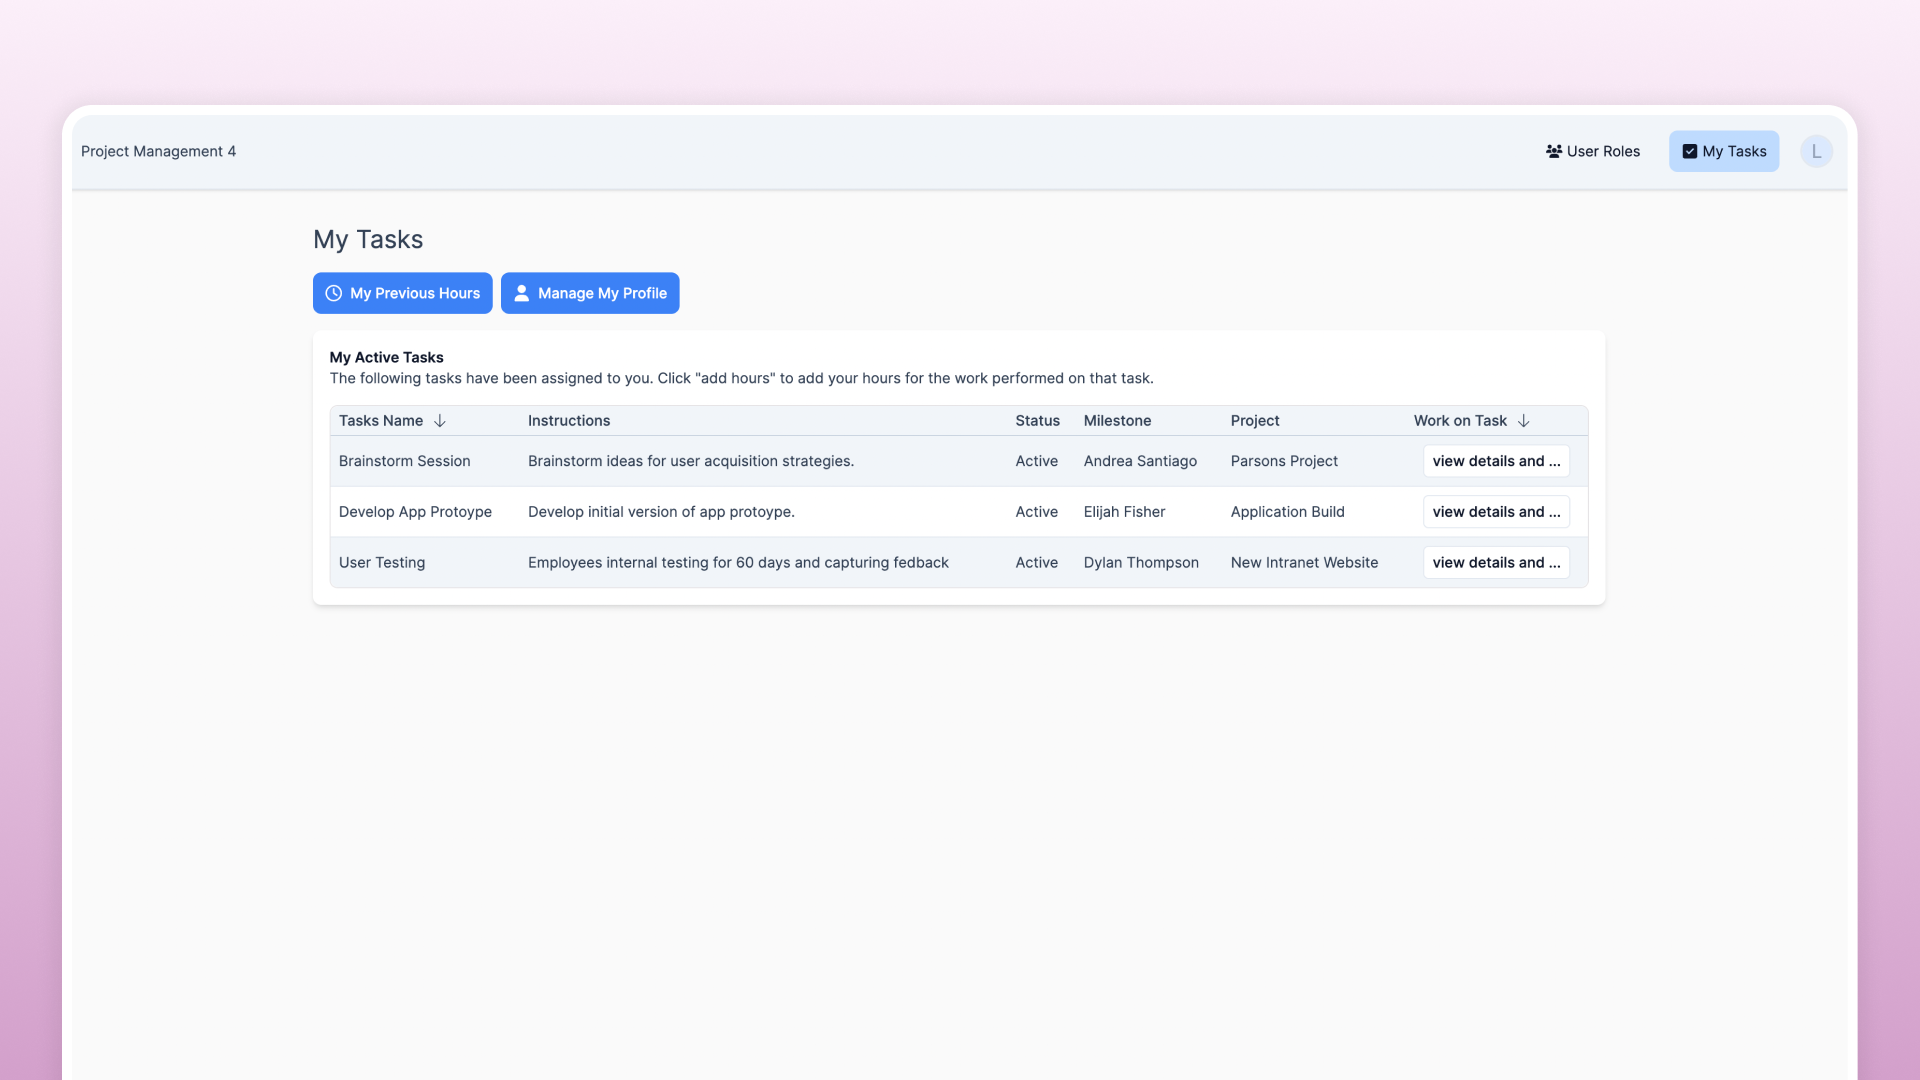The height and width of the screenshot is (1080, 1920).
Task: Open the user avatar "L" menu
Action: pyautogui.click(x=1816, y=151)
